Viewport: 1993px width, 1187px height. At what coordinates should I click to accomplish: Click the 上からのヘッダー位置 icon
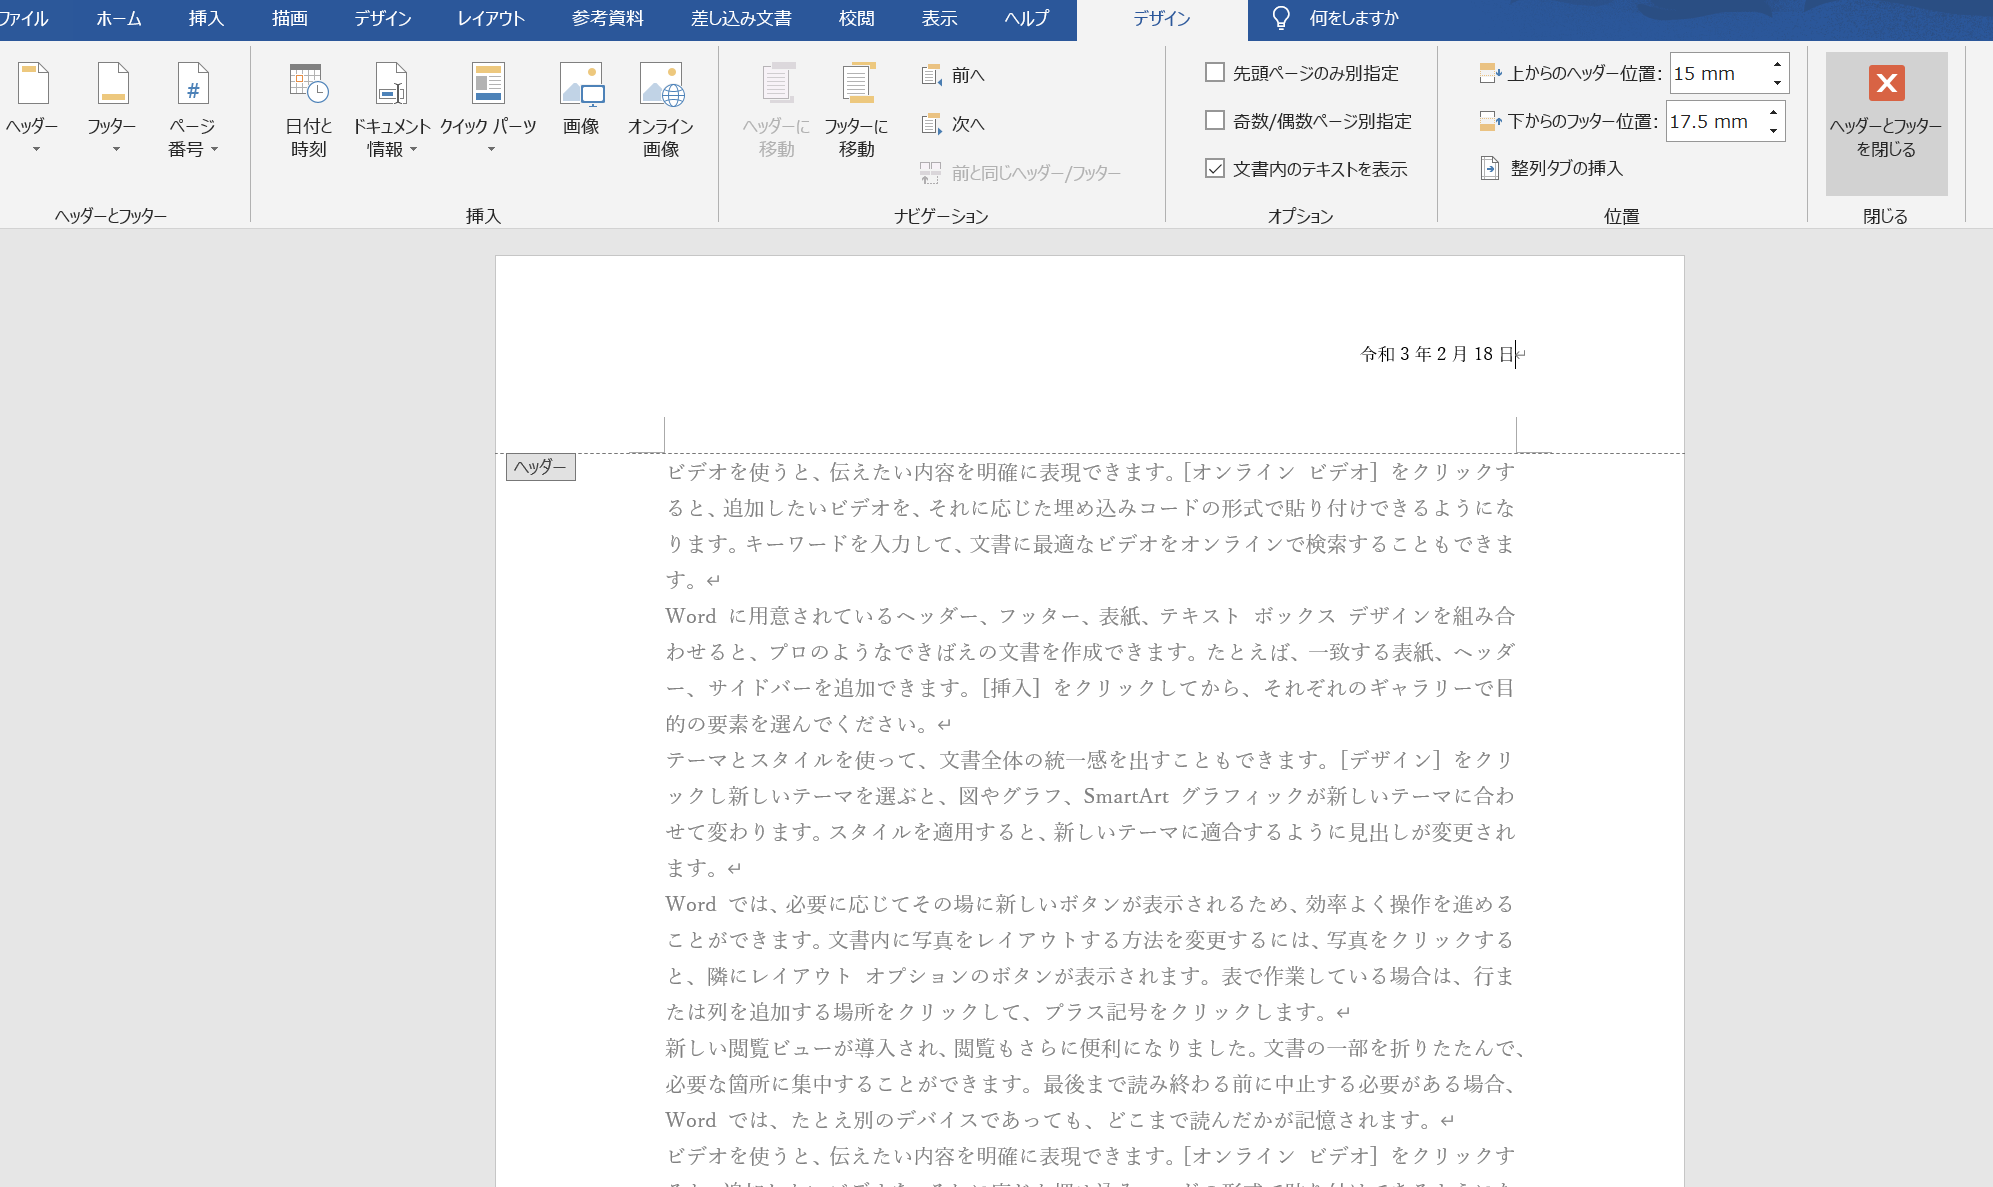[x=1490, y=73]
